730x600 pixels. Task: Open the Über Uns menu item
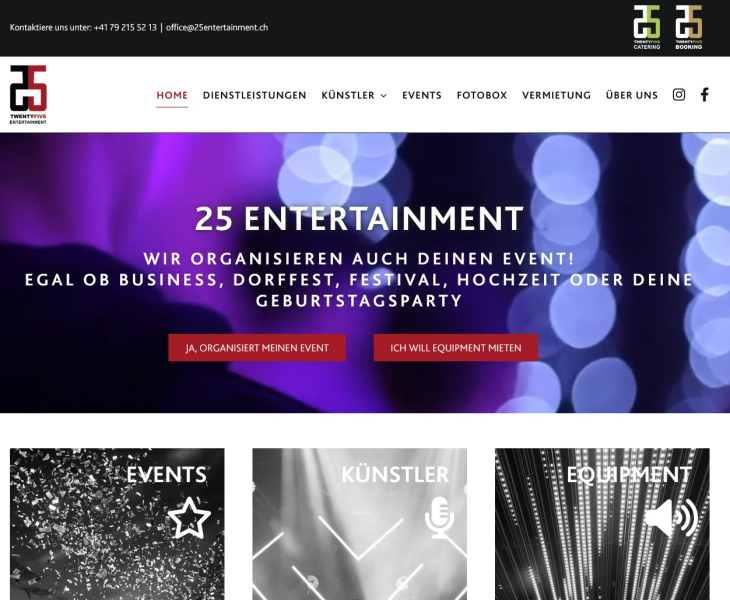632,95
